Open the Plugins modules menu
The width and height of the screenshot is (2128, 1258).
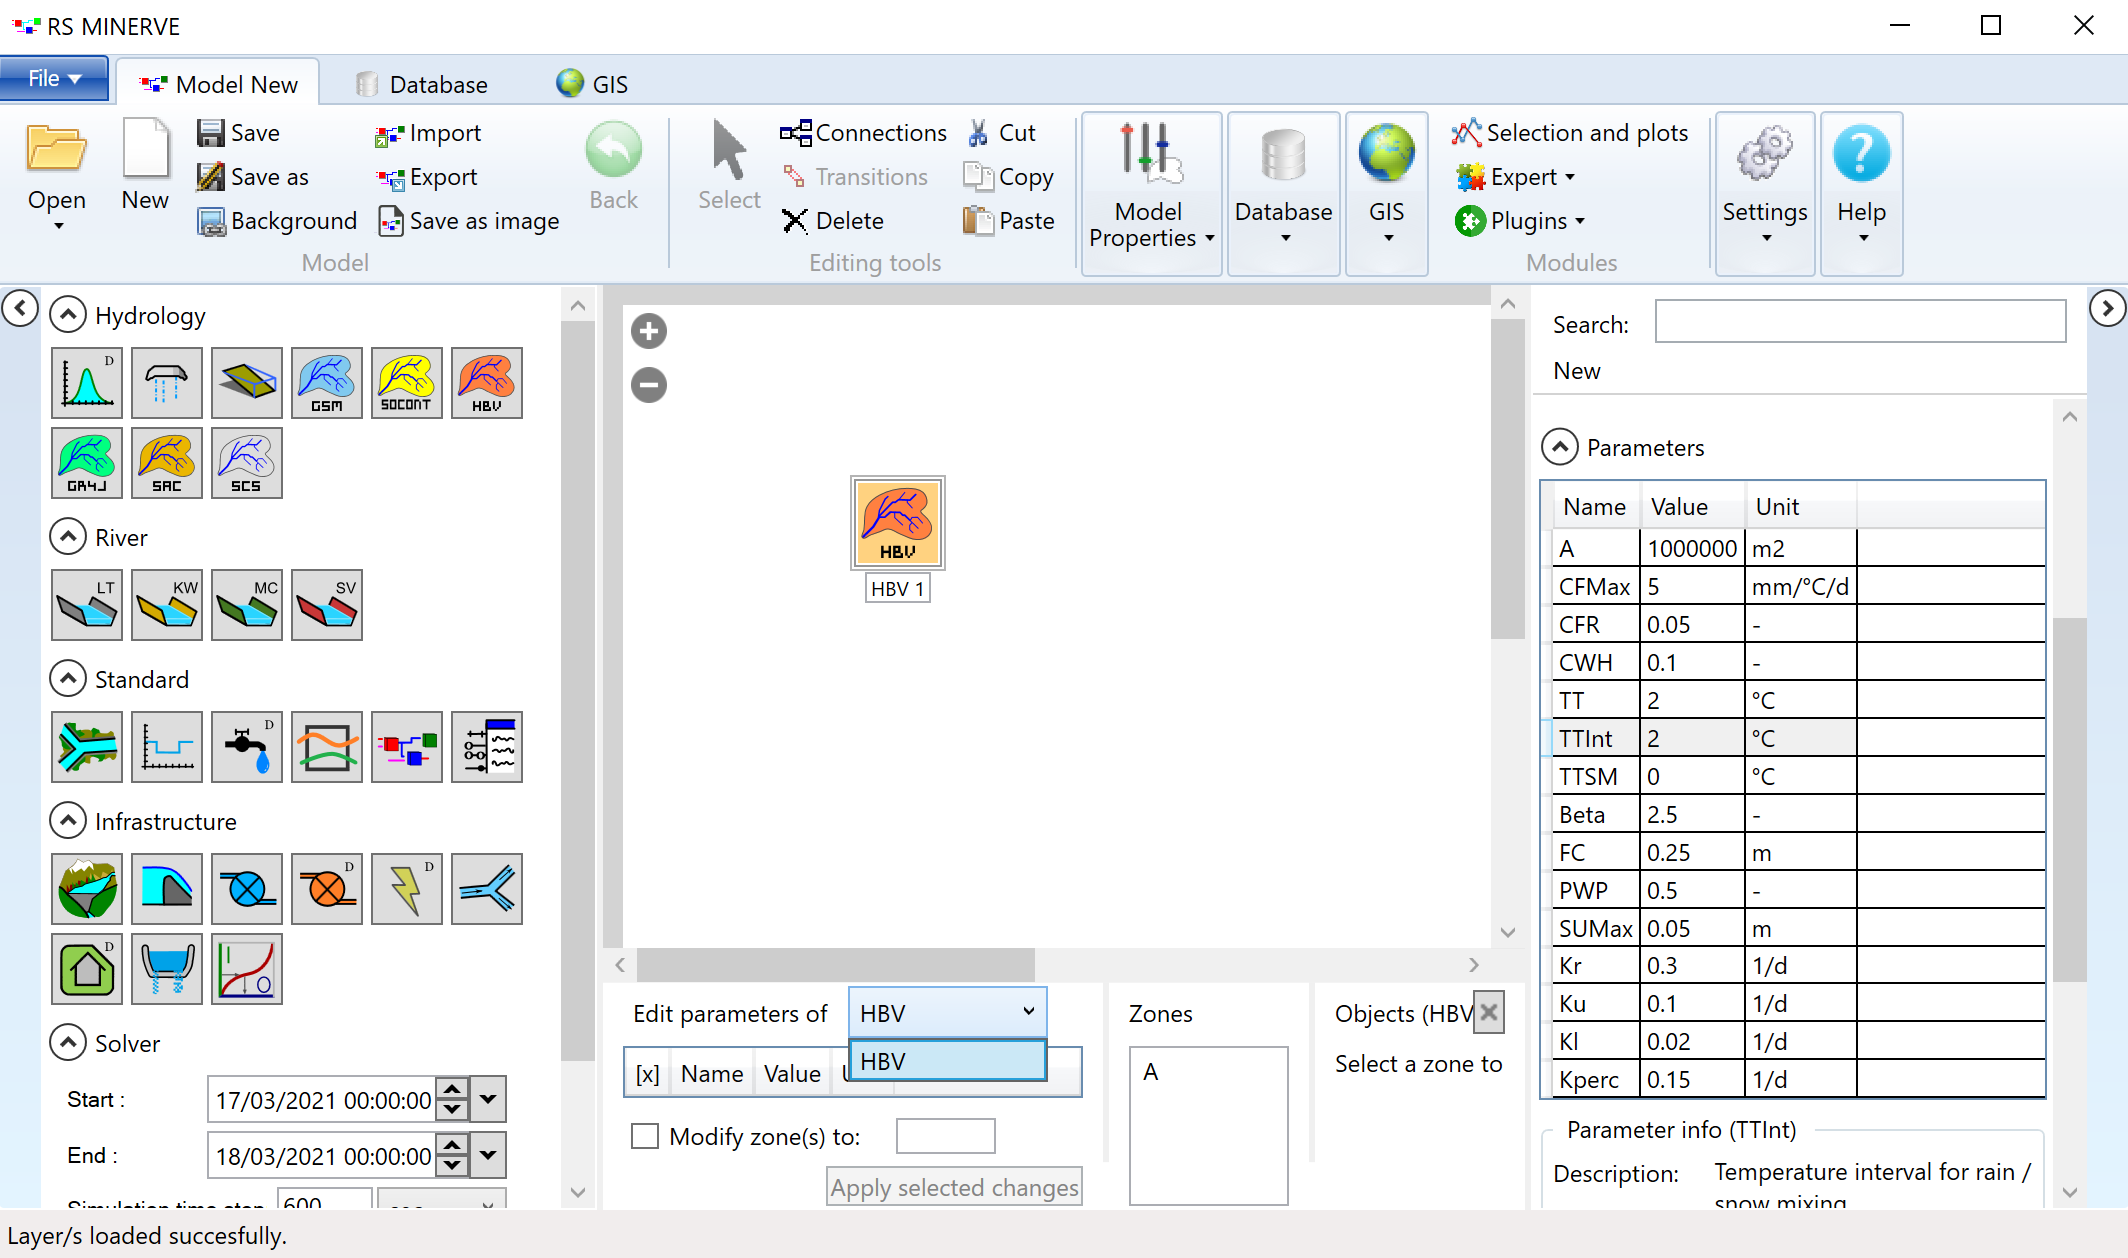click(1520, 221)
